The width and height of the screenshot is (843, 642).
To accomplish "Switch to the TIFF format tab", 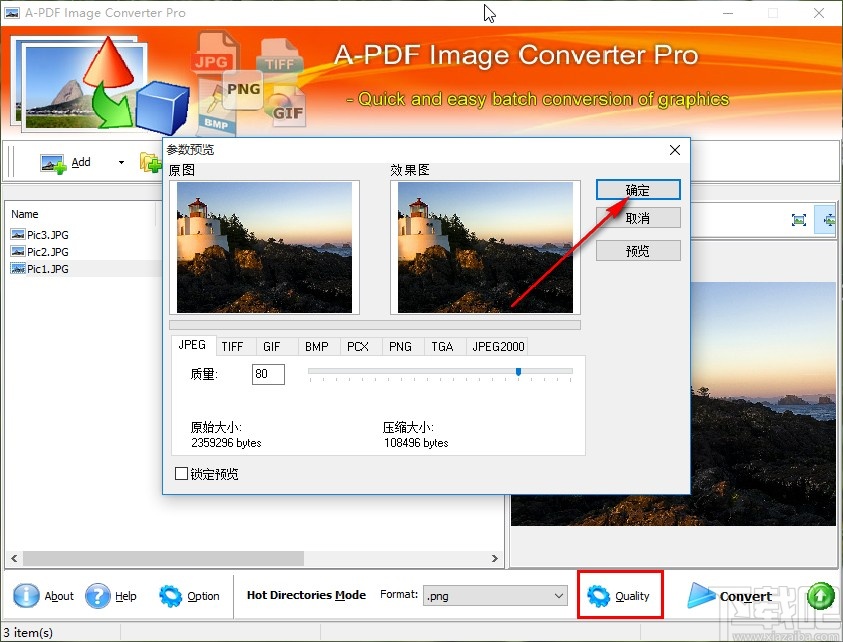I will click(x=234, y=346).
